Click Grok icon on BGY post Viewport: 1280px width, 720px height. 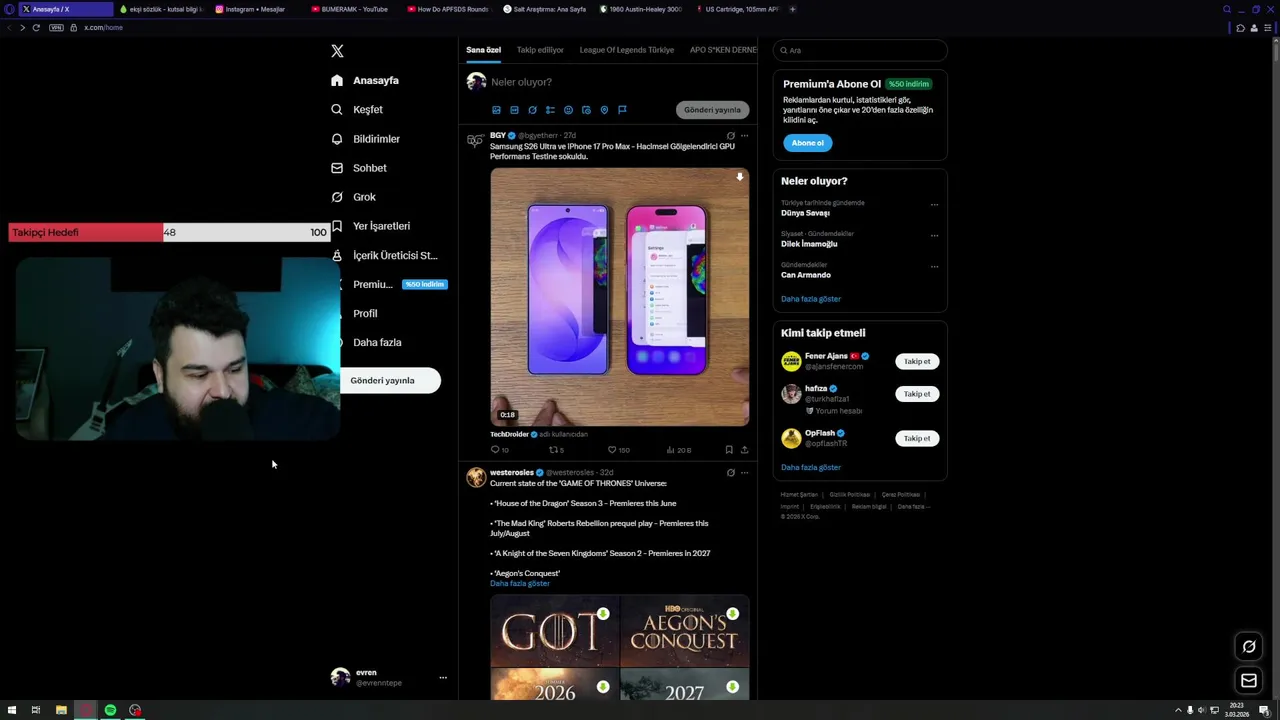click(730, 136)
